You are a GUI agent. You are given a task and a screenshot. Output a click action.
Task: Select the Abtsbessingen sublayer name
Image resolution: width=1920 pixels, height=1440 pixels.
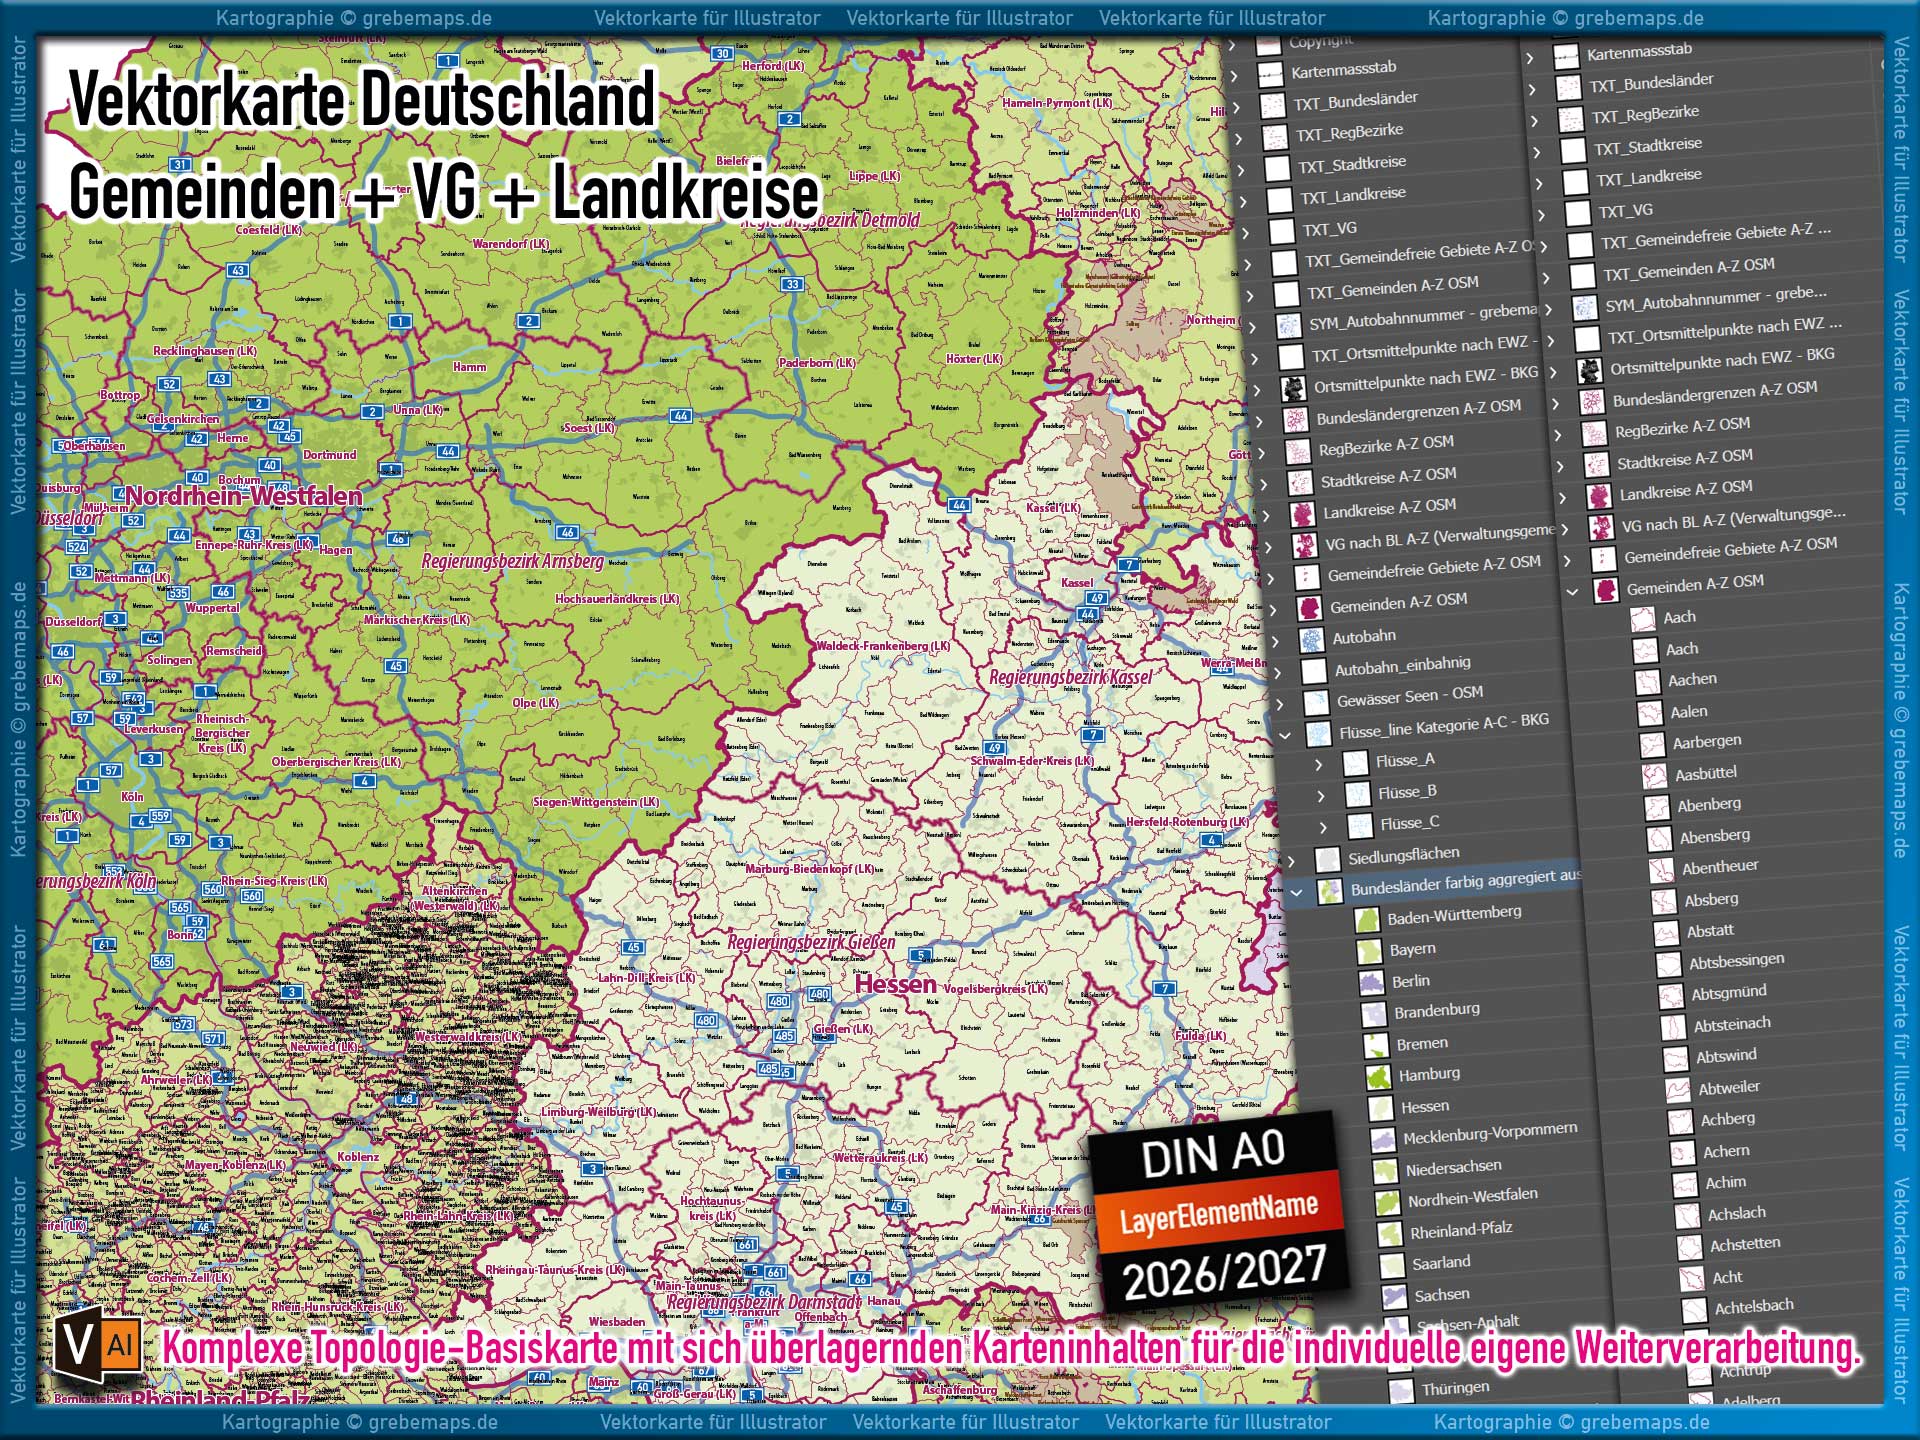[x=1736, y=961]
